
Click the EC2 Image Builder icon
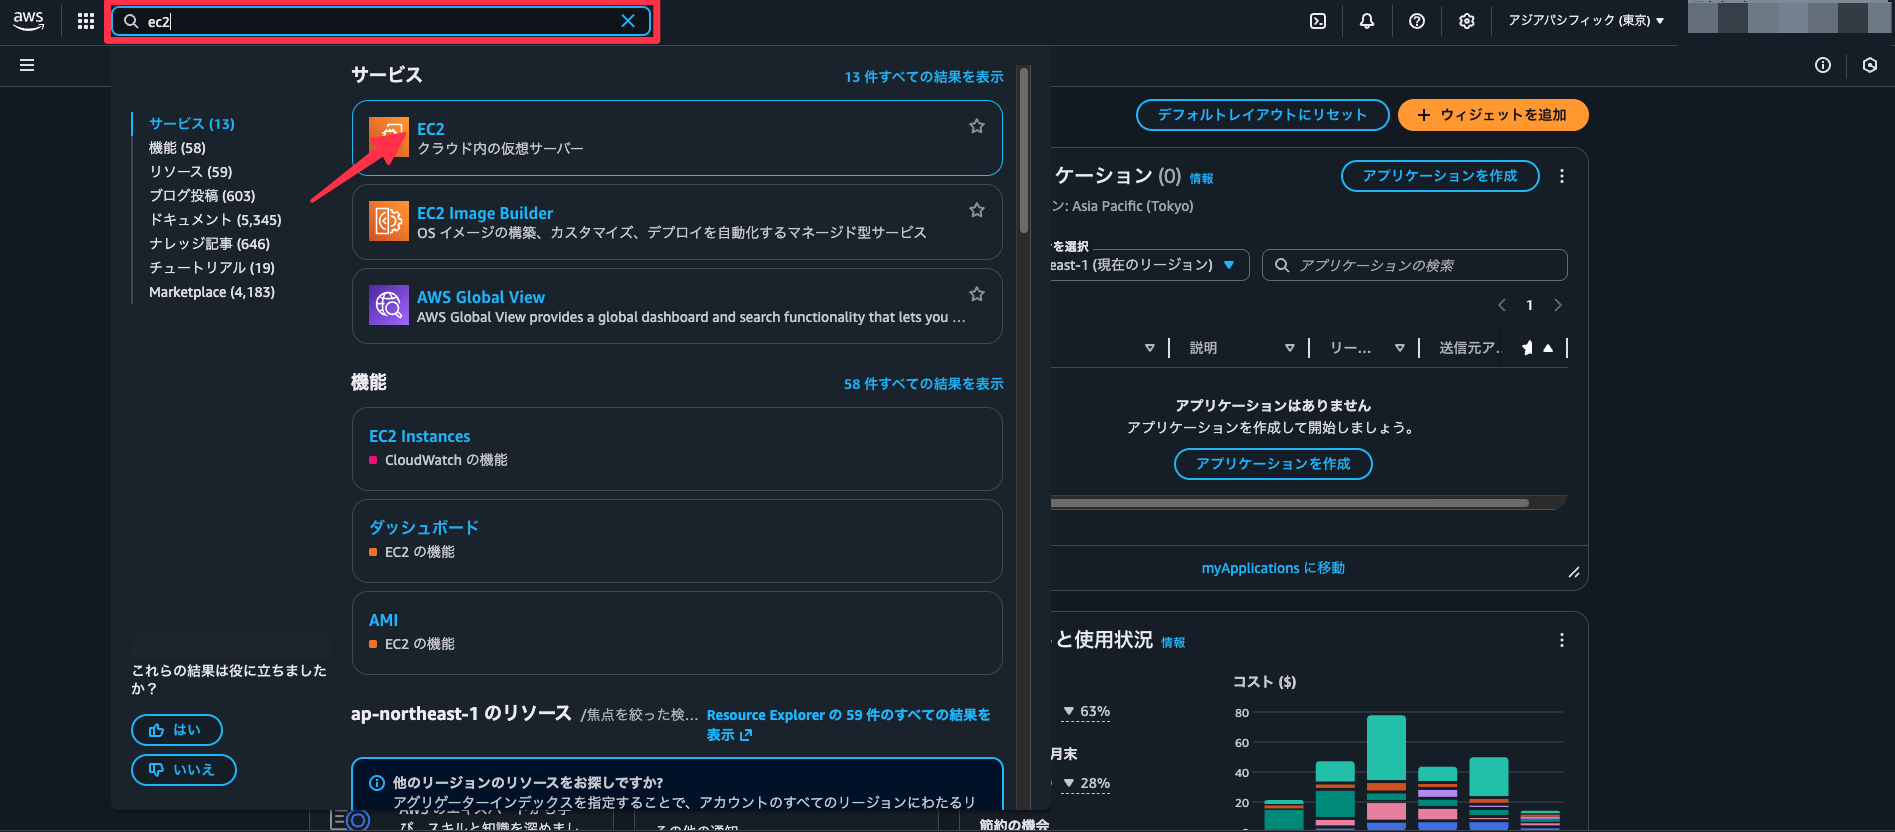pos(389,221)
